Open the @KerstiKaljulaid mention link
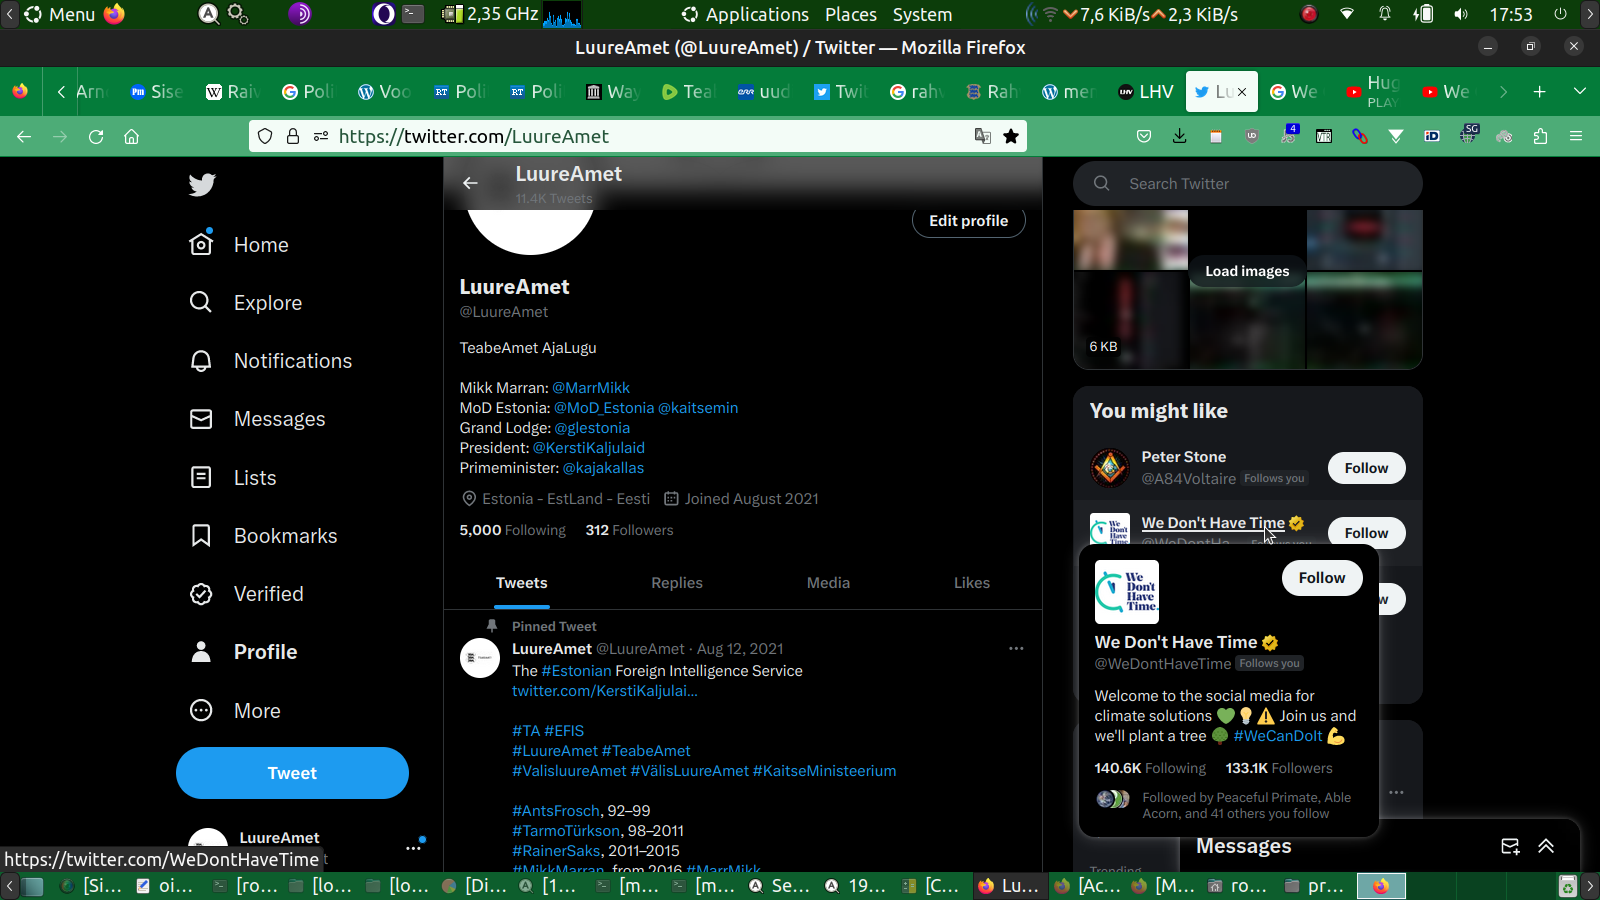This screenshot has width=1600, height=900. tap(589, 448)
